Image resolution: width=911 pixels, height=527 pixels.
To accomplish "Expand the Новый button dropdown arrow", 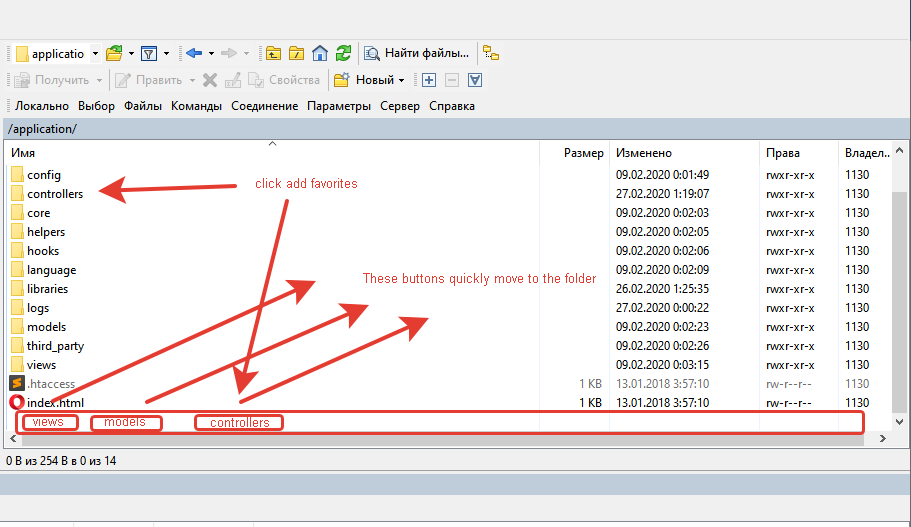I will click(402, 80).
